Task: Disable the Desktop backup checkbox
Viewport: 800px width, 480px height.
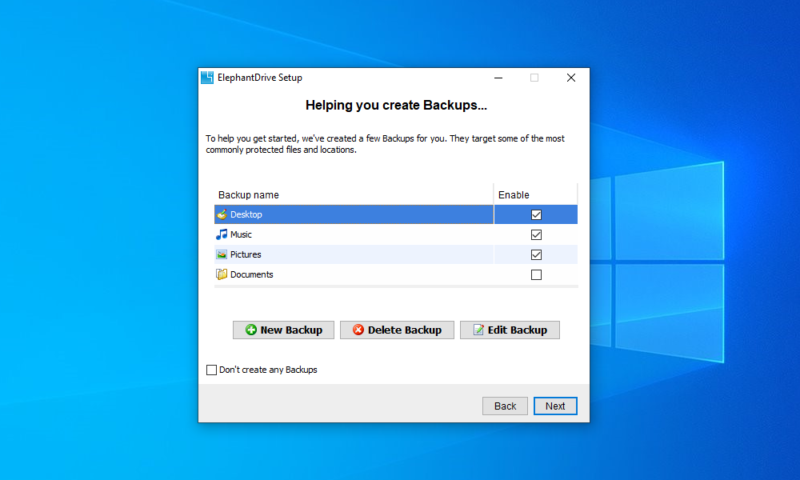Action: 536,214
